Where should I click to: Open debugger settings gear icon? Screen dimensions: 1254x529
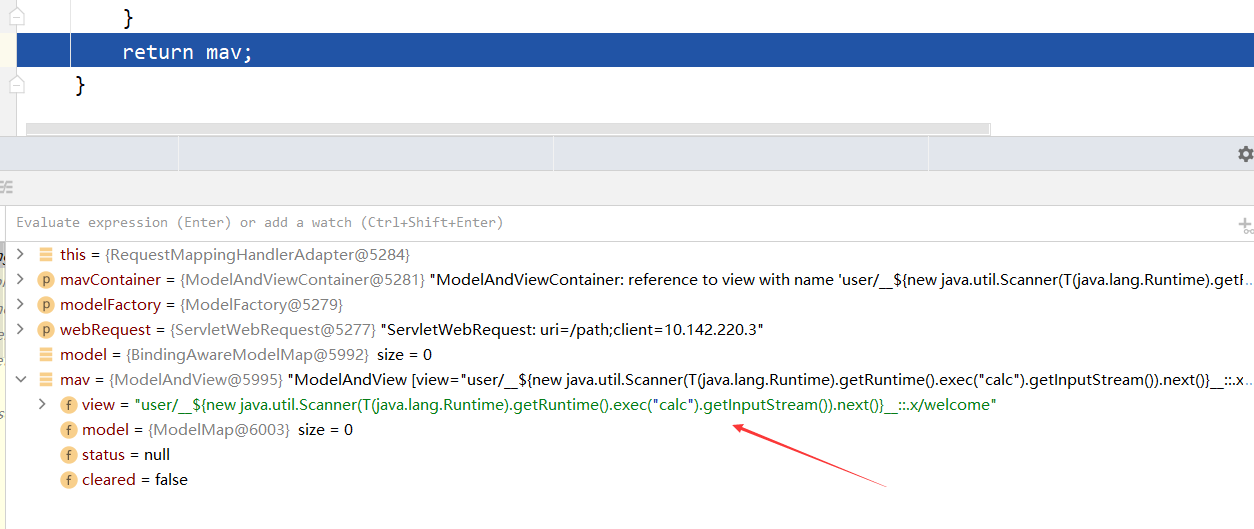[x=1245, y=154]
